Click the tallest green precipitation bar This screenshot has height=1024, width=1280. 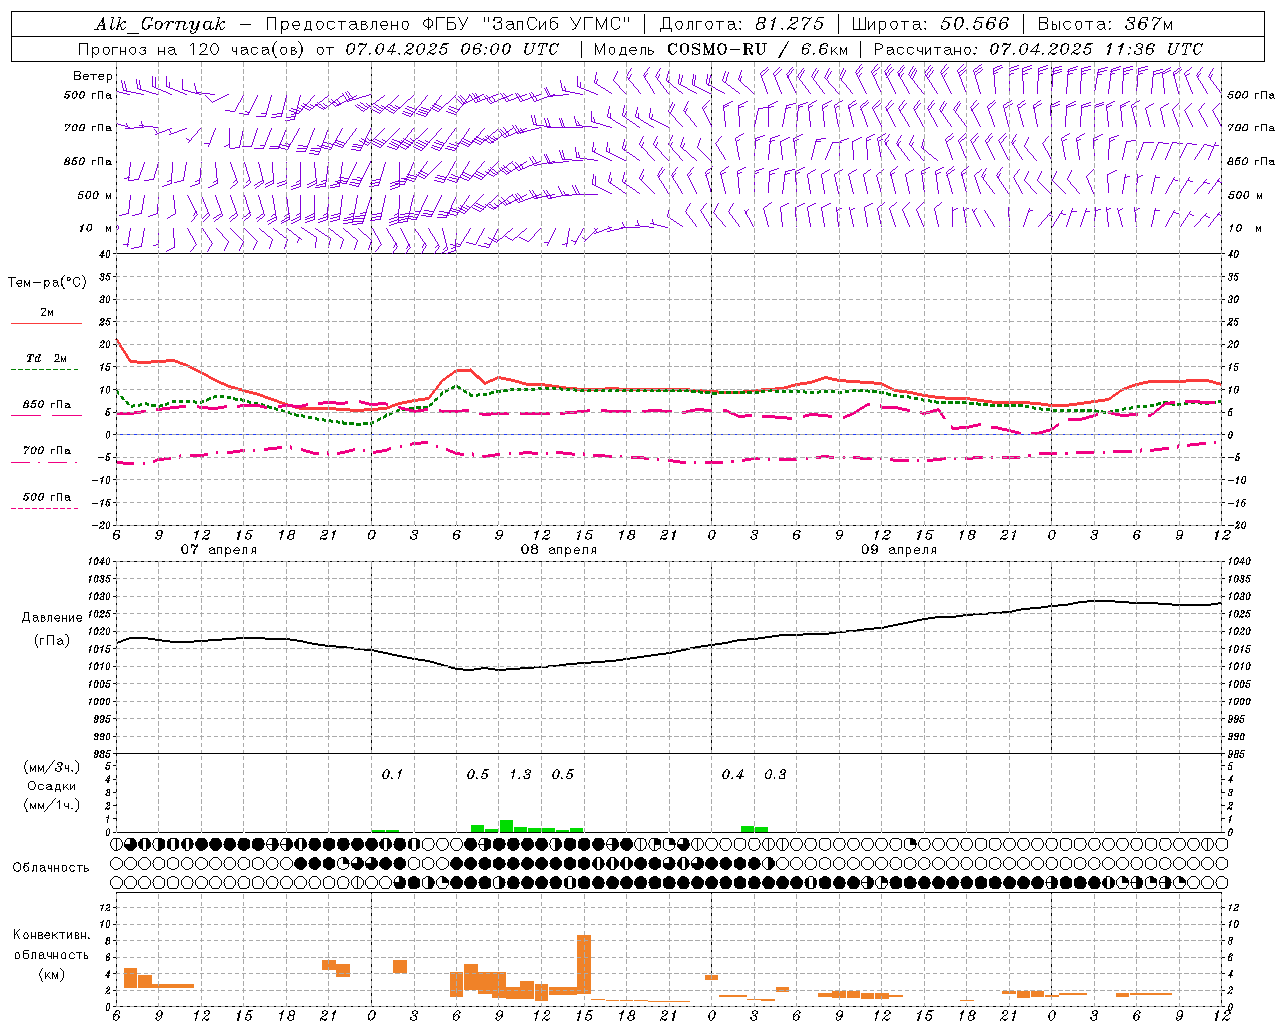(x=506, y=826)
